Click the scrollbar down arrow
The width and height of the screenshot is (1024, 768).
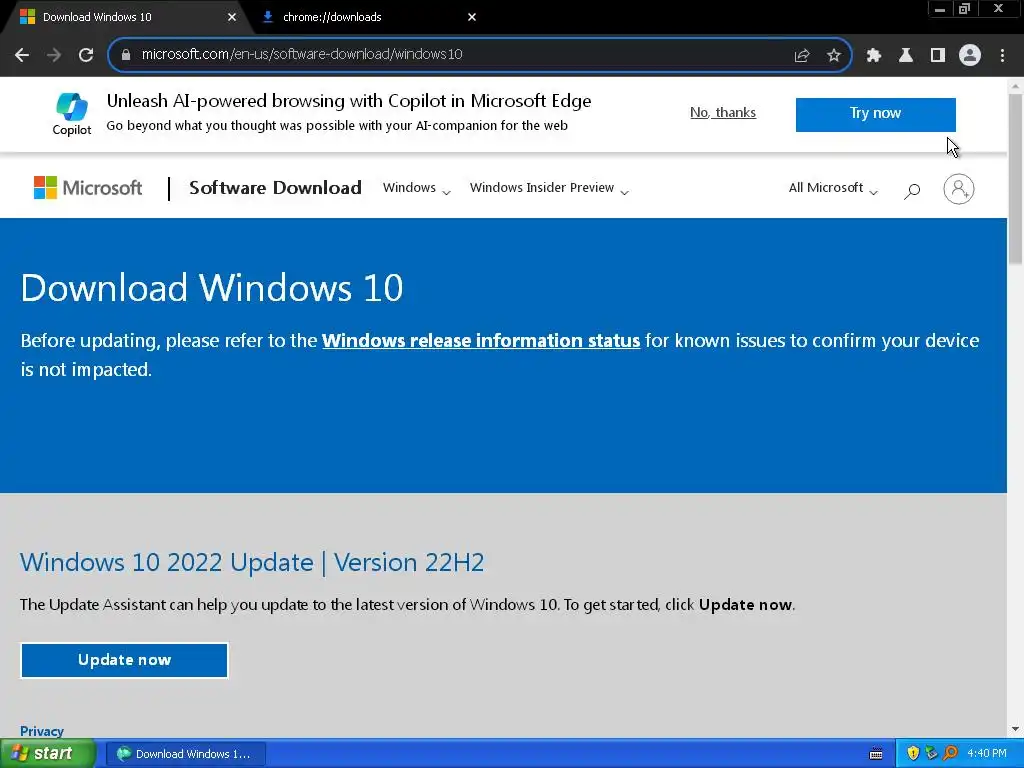1015,729
